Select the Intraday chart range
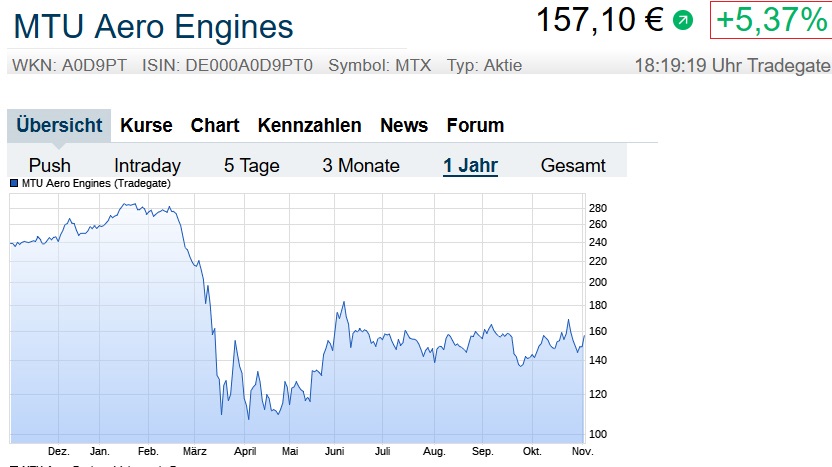The height and width of the screenshot is (467, 832). tap(148, 166)
